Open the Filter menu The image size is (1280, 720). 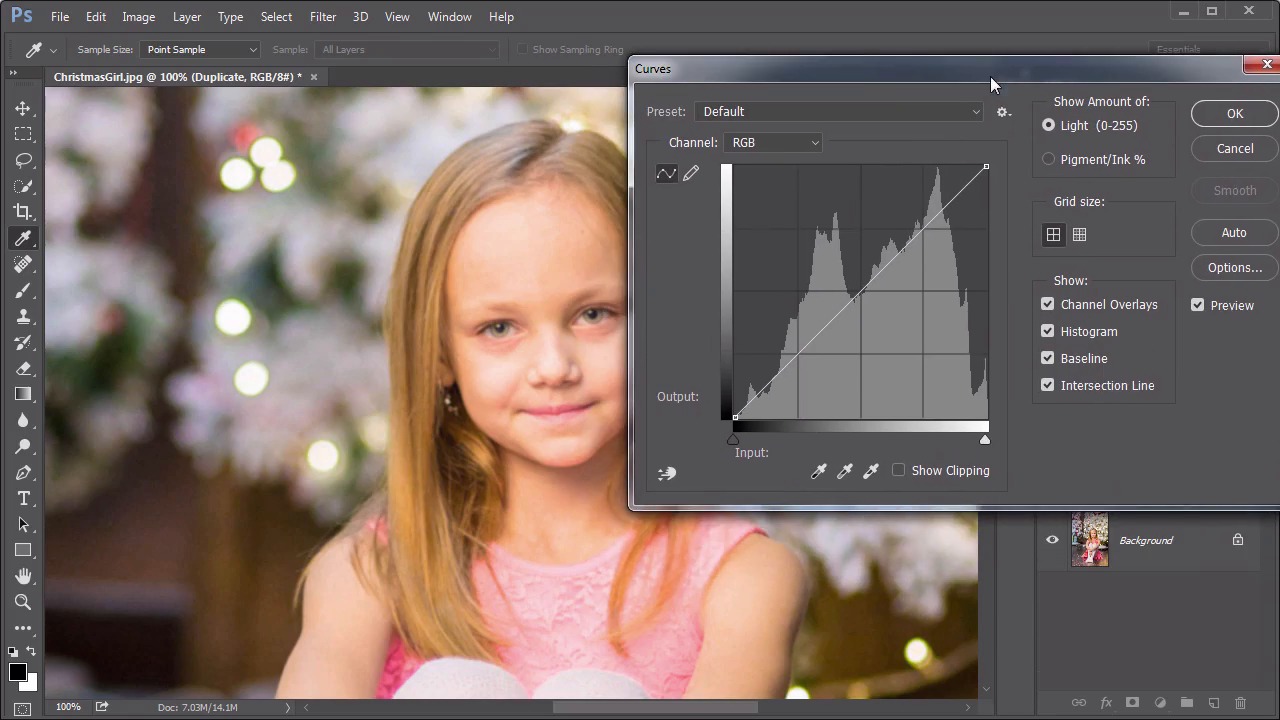pyautogui.click(x=323, y=17)
